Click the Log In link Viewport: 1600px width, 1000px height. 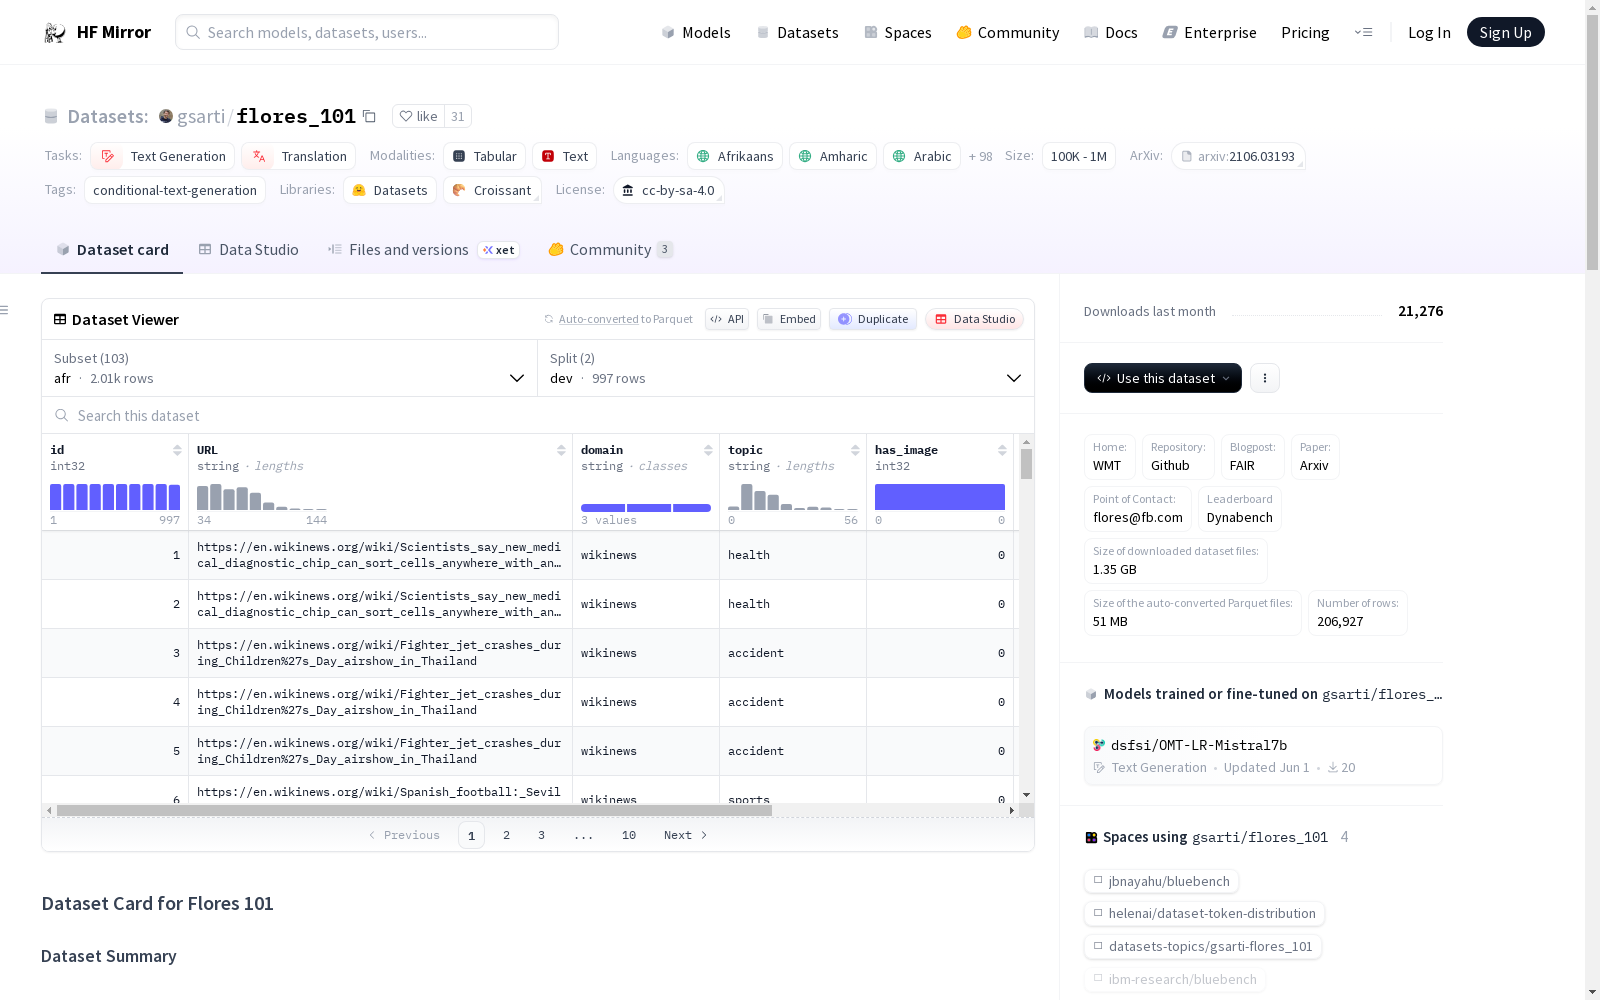click(x=1429, y=33)
